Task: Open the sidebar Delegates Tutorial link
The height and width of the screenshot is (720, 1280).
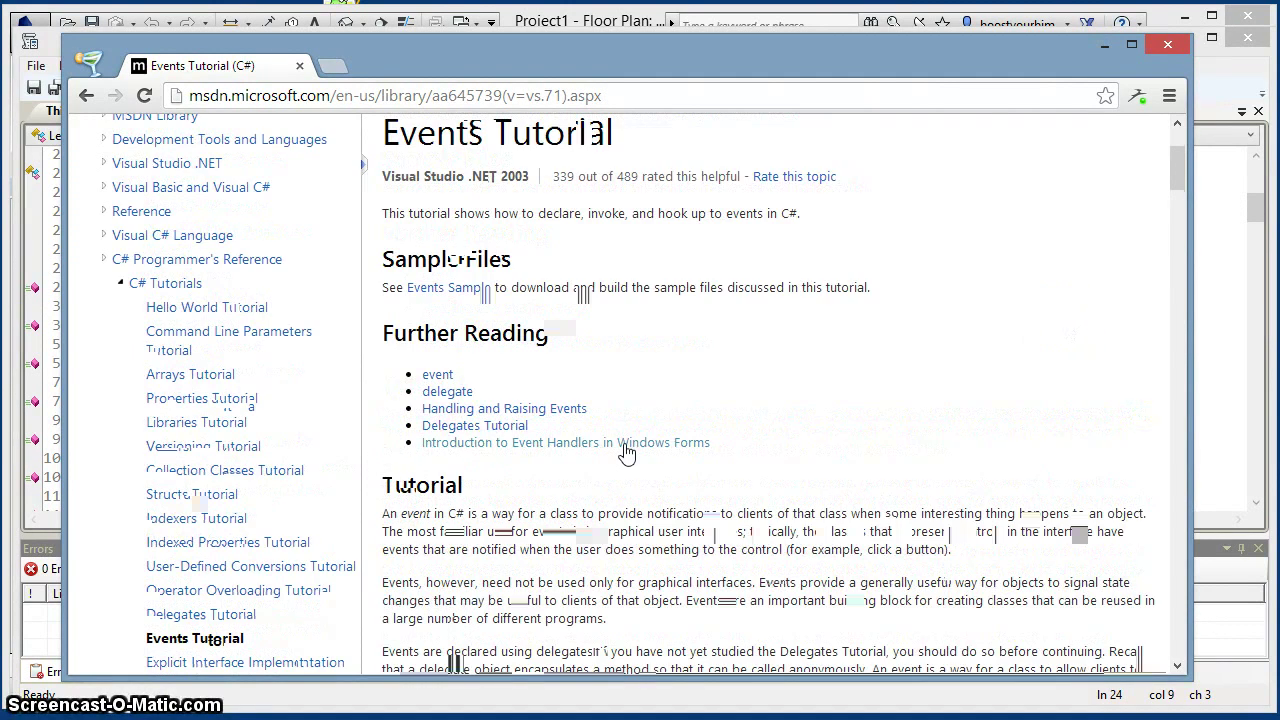Action: (201, 614)
